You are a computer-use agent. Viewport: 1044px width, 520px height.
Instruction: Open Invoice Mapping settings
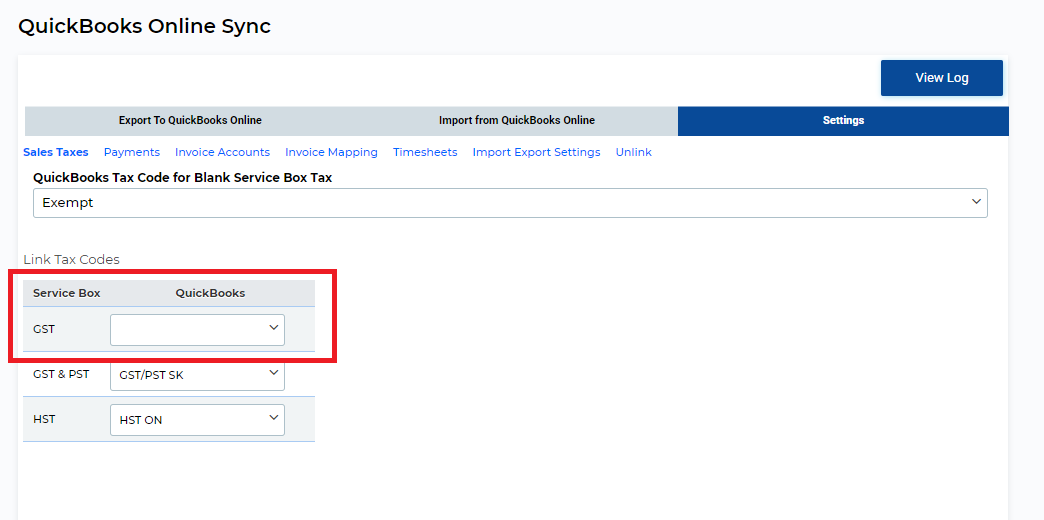click(332, 152)
